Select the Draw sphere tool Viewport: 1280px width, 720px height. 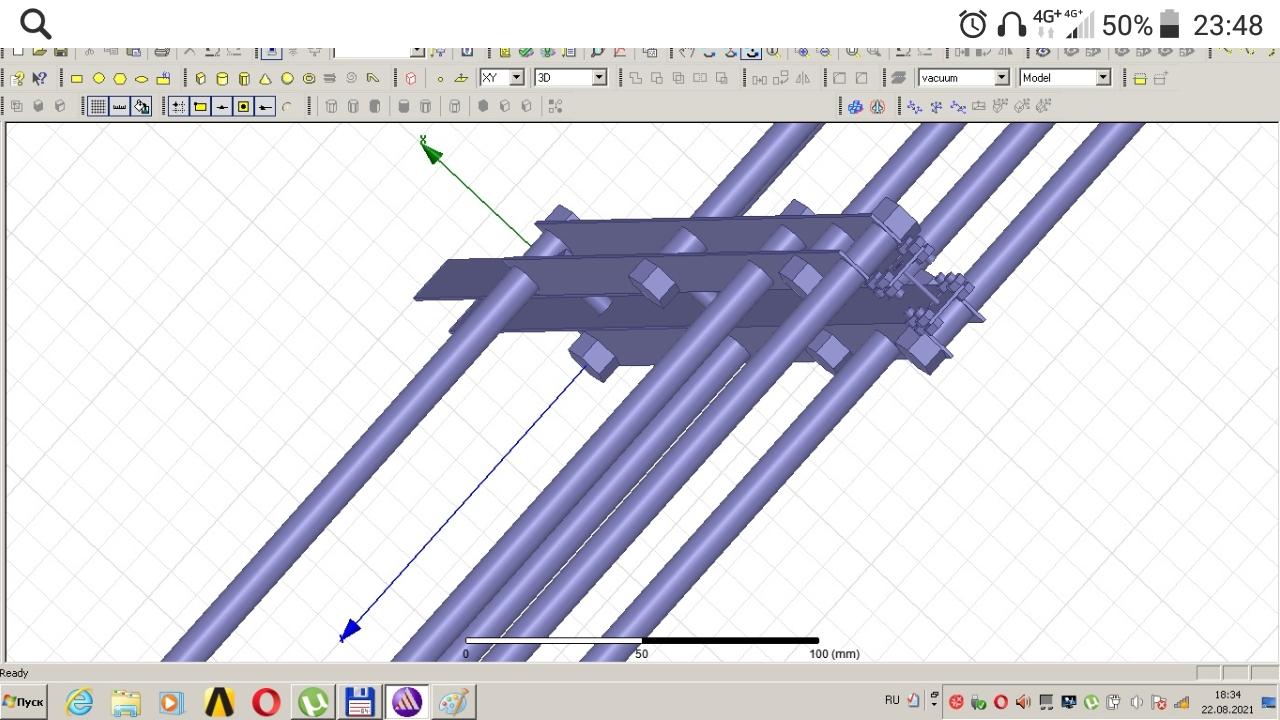[287, 78]
